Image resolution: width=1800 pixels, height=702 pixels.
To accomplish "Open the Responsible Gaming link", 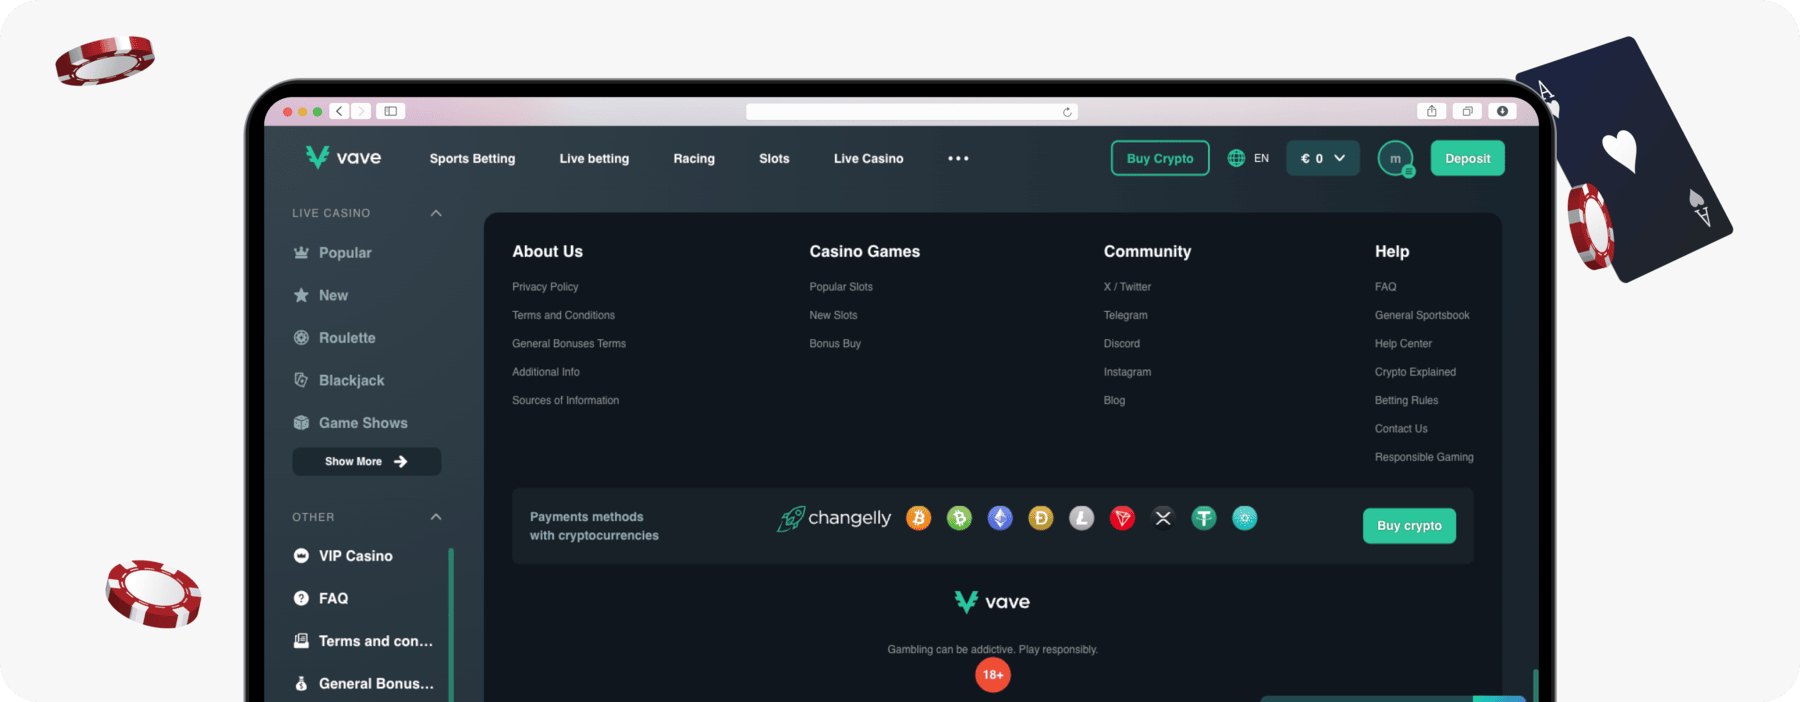I will click(1424, 457).
